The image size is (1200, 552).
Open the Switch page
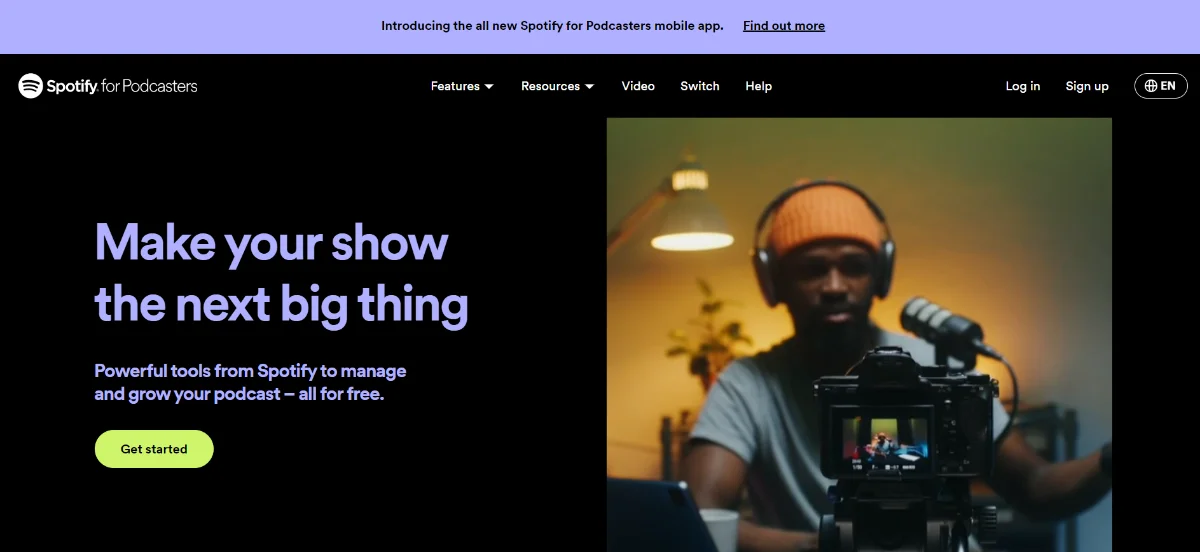coord(700,86)
